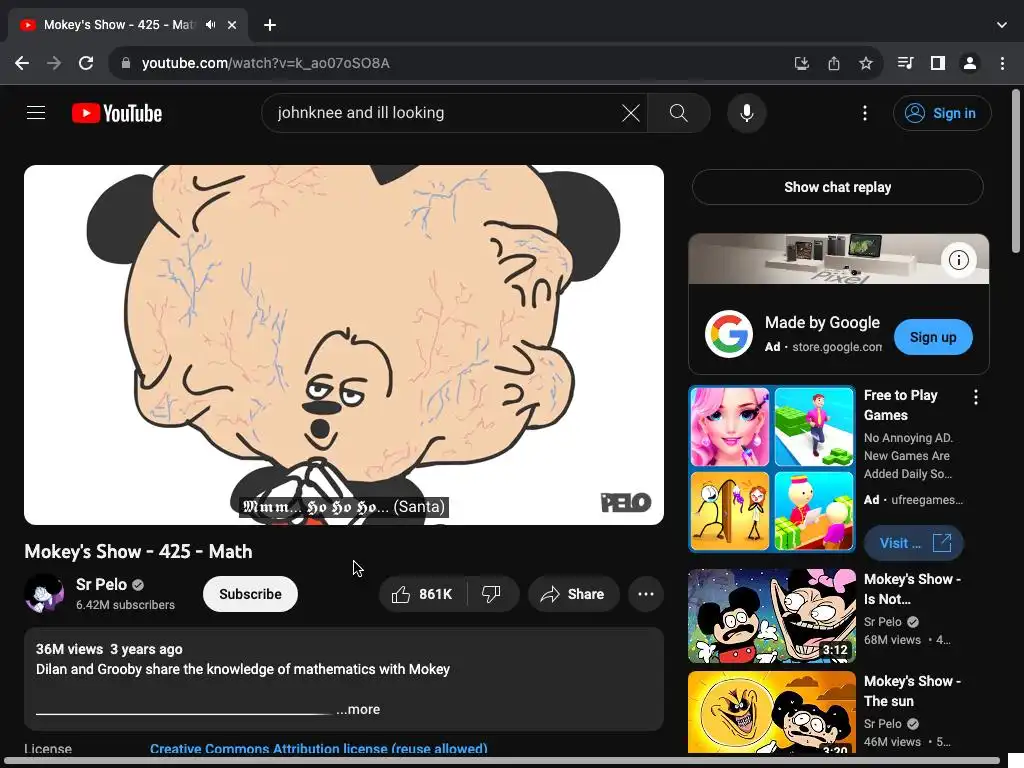Open Mokey's Show - Is Not... thumbnail

tap(771, 616)
